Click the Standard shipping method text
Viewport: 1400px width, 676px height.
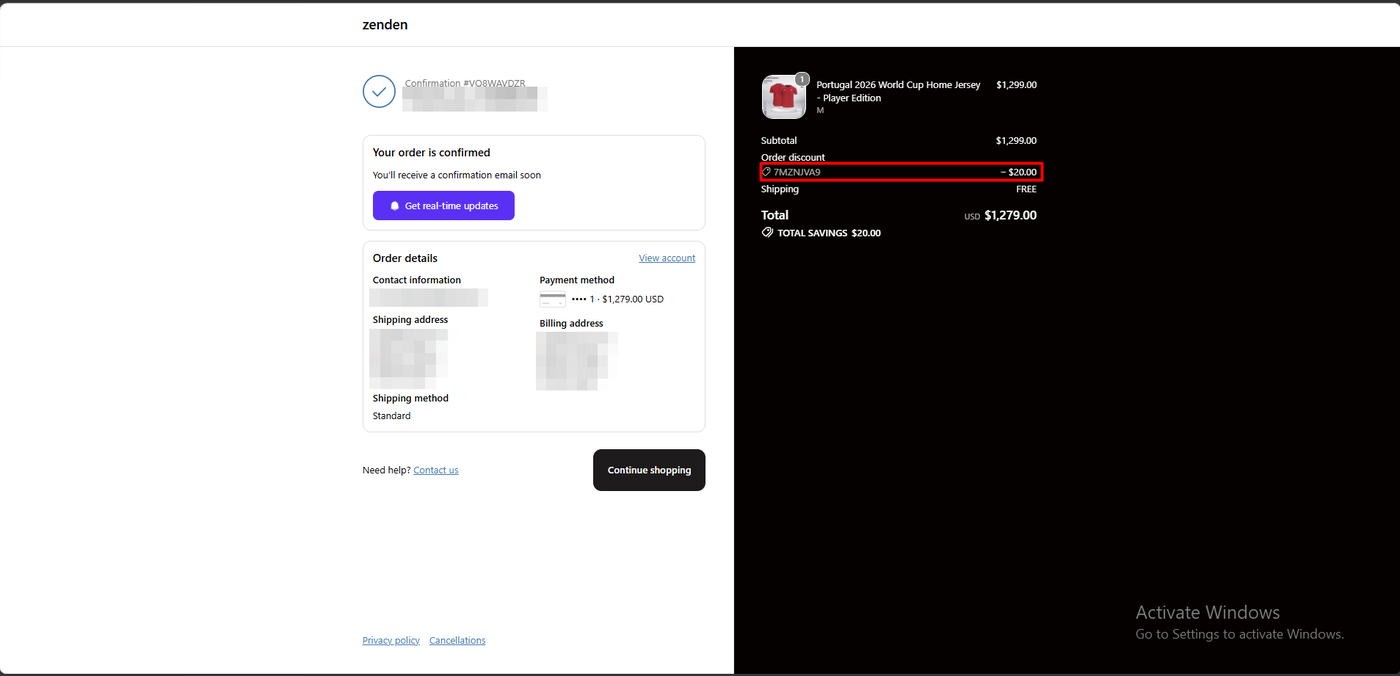click(x=392, y=416)
